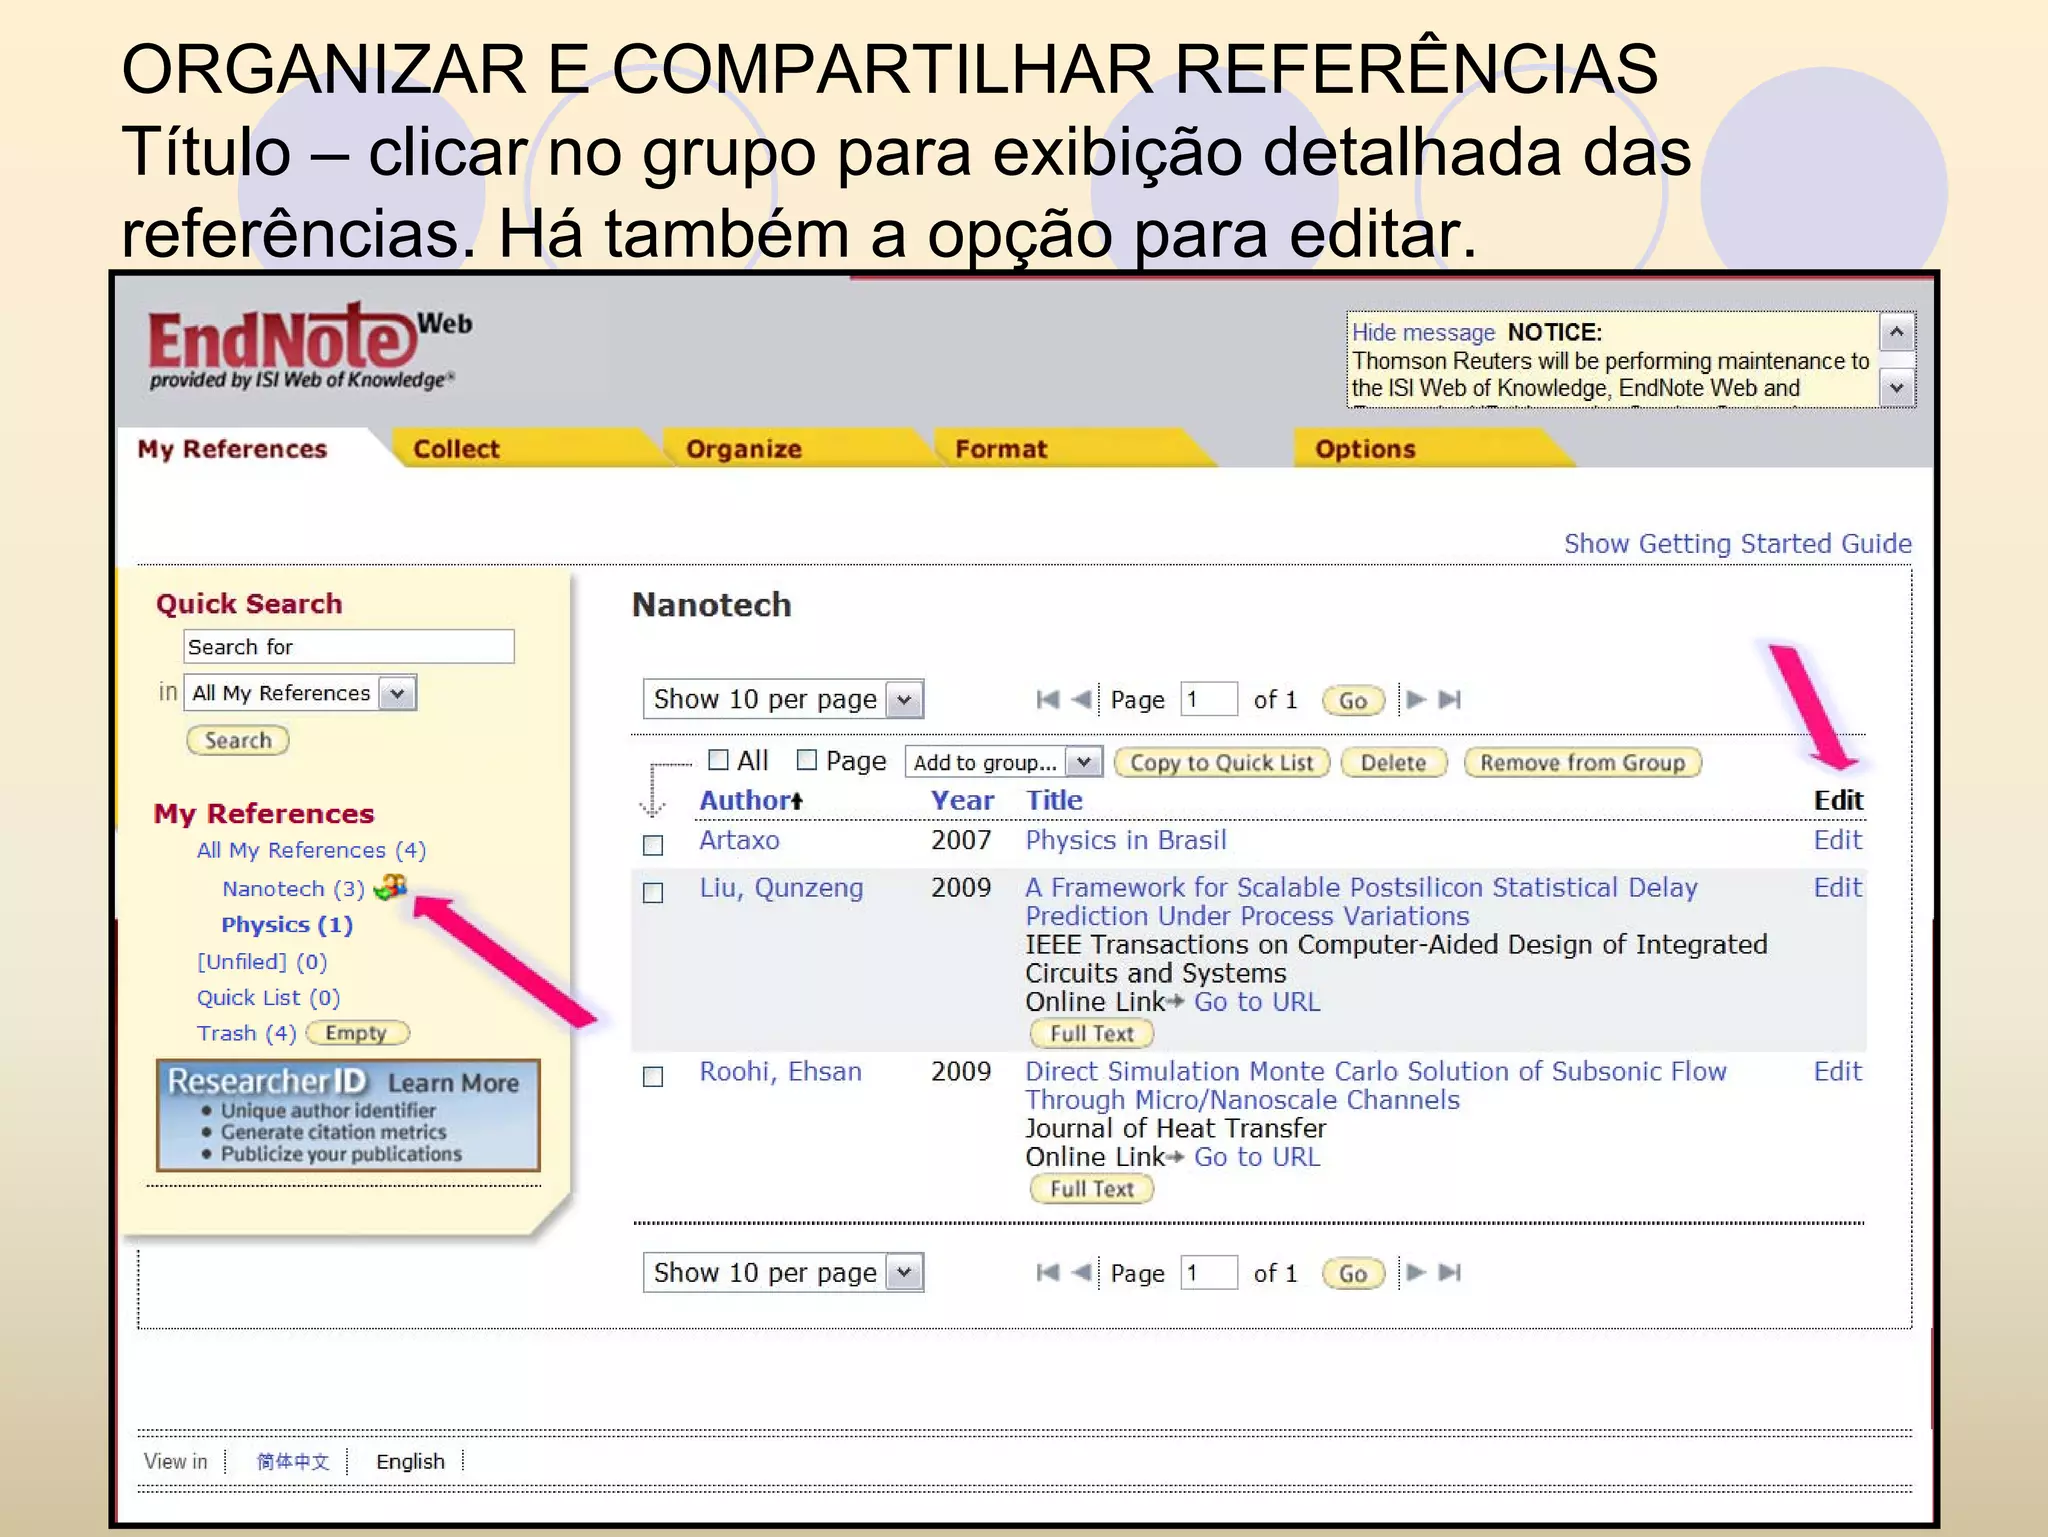The width and height of the screenshot is (2048, 1537).
Task: Click the bottom Go page button
Action: pyautogui.click(x=1353, y=1273)
